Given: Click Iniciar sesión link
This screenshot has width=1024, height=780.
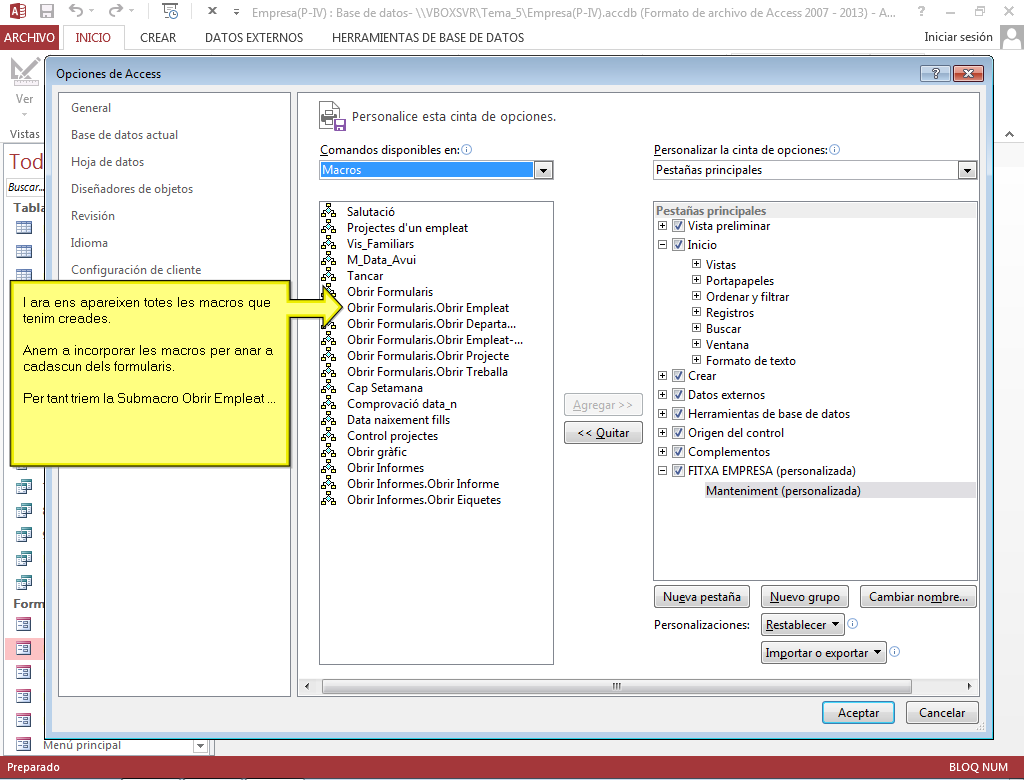Looking at the screenshot, I should (958, 37).
